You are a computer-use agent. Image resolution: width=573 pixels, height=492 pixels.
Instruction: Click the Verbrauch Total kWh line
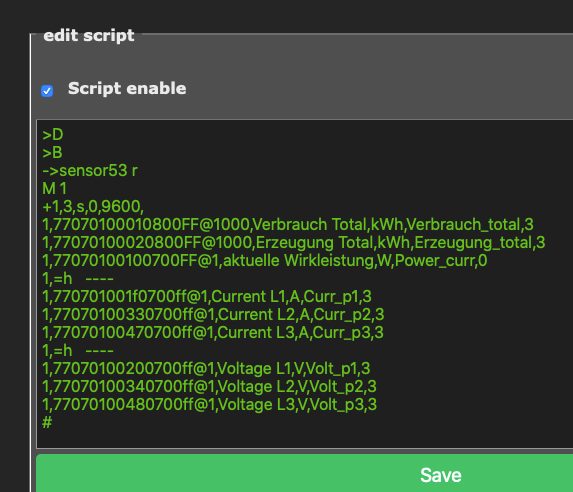288,224
